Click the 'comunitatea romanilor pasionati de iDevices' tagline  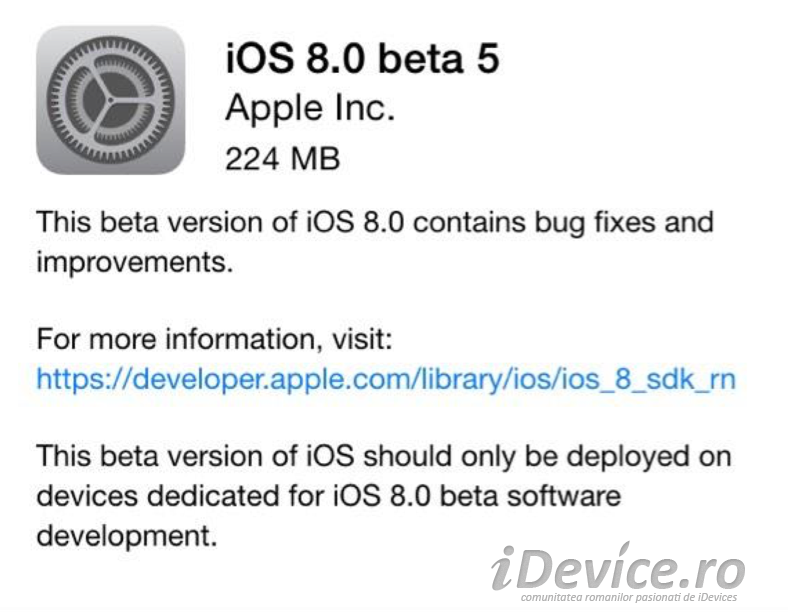(x=629, y=597)
